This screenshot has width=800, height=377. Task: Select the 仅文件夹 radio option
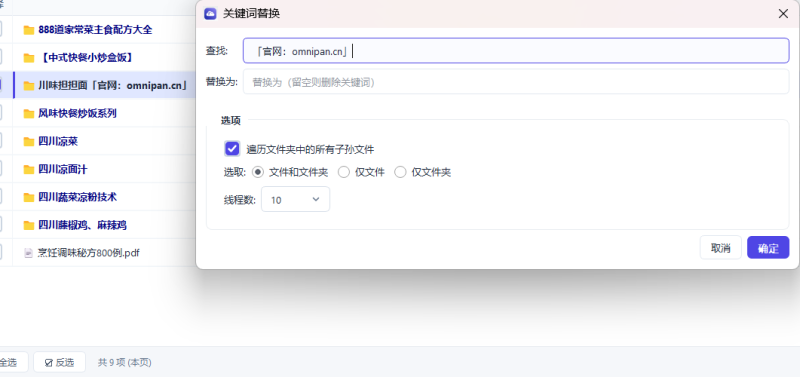click(x=401, y=172)
